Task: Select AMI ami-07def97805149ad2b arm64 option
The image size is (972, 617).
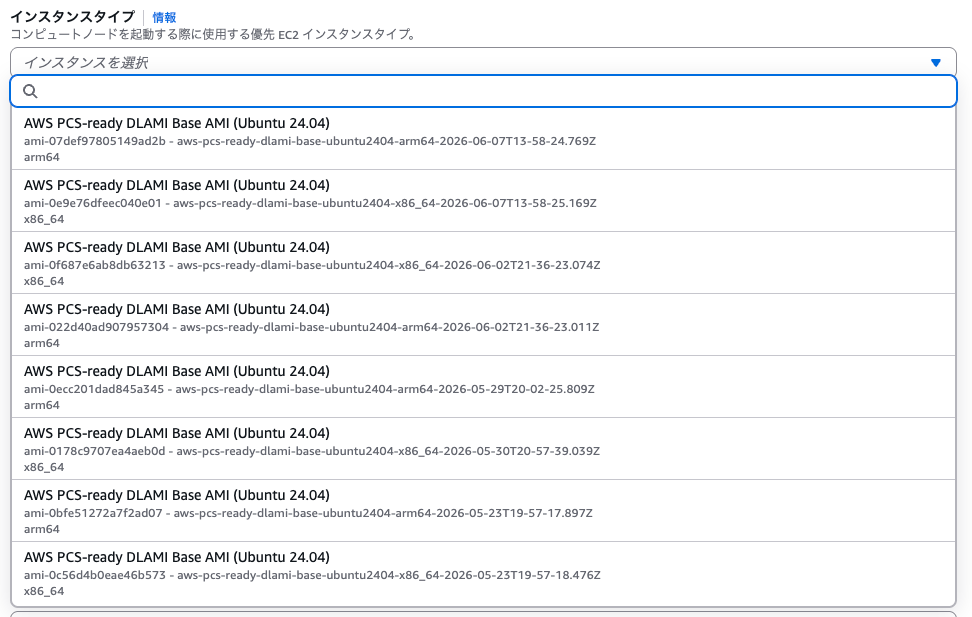Action: pyautogui.click(x=484, y=139)
